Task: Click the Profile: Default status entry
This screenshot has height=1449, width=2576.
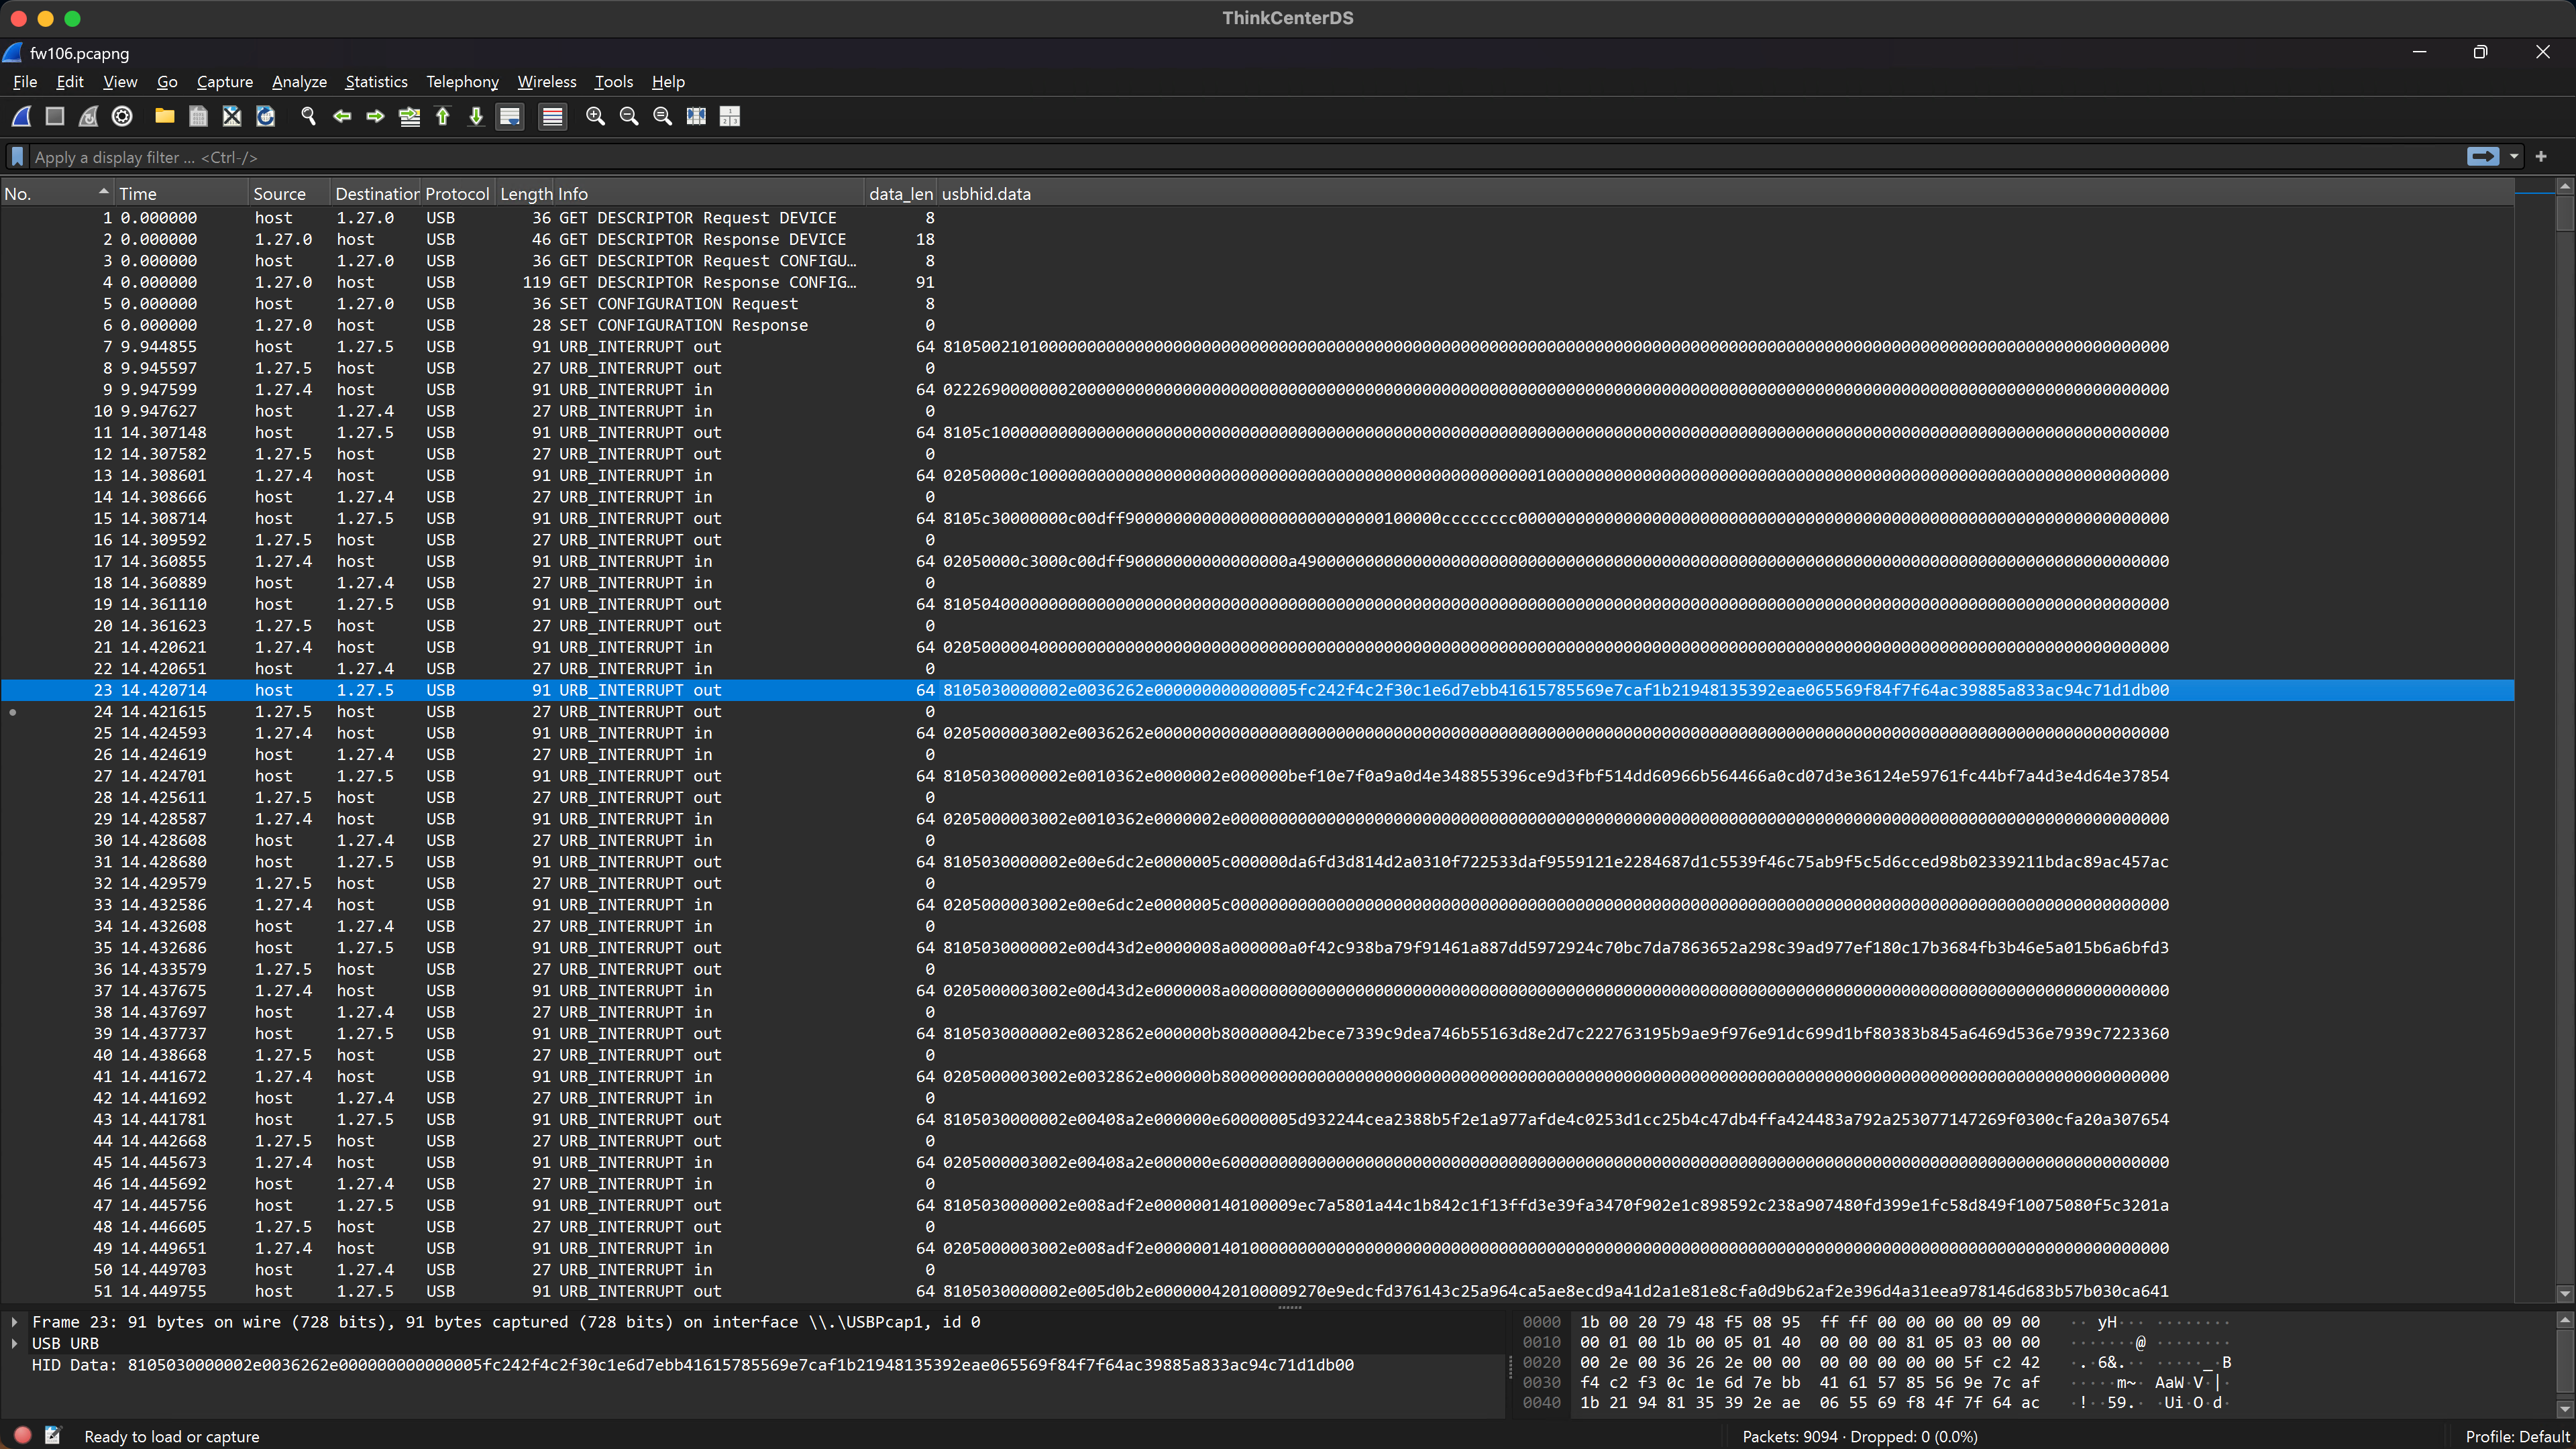Action: pos(2518,1436)
